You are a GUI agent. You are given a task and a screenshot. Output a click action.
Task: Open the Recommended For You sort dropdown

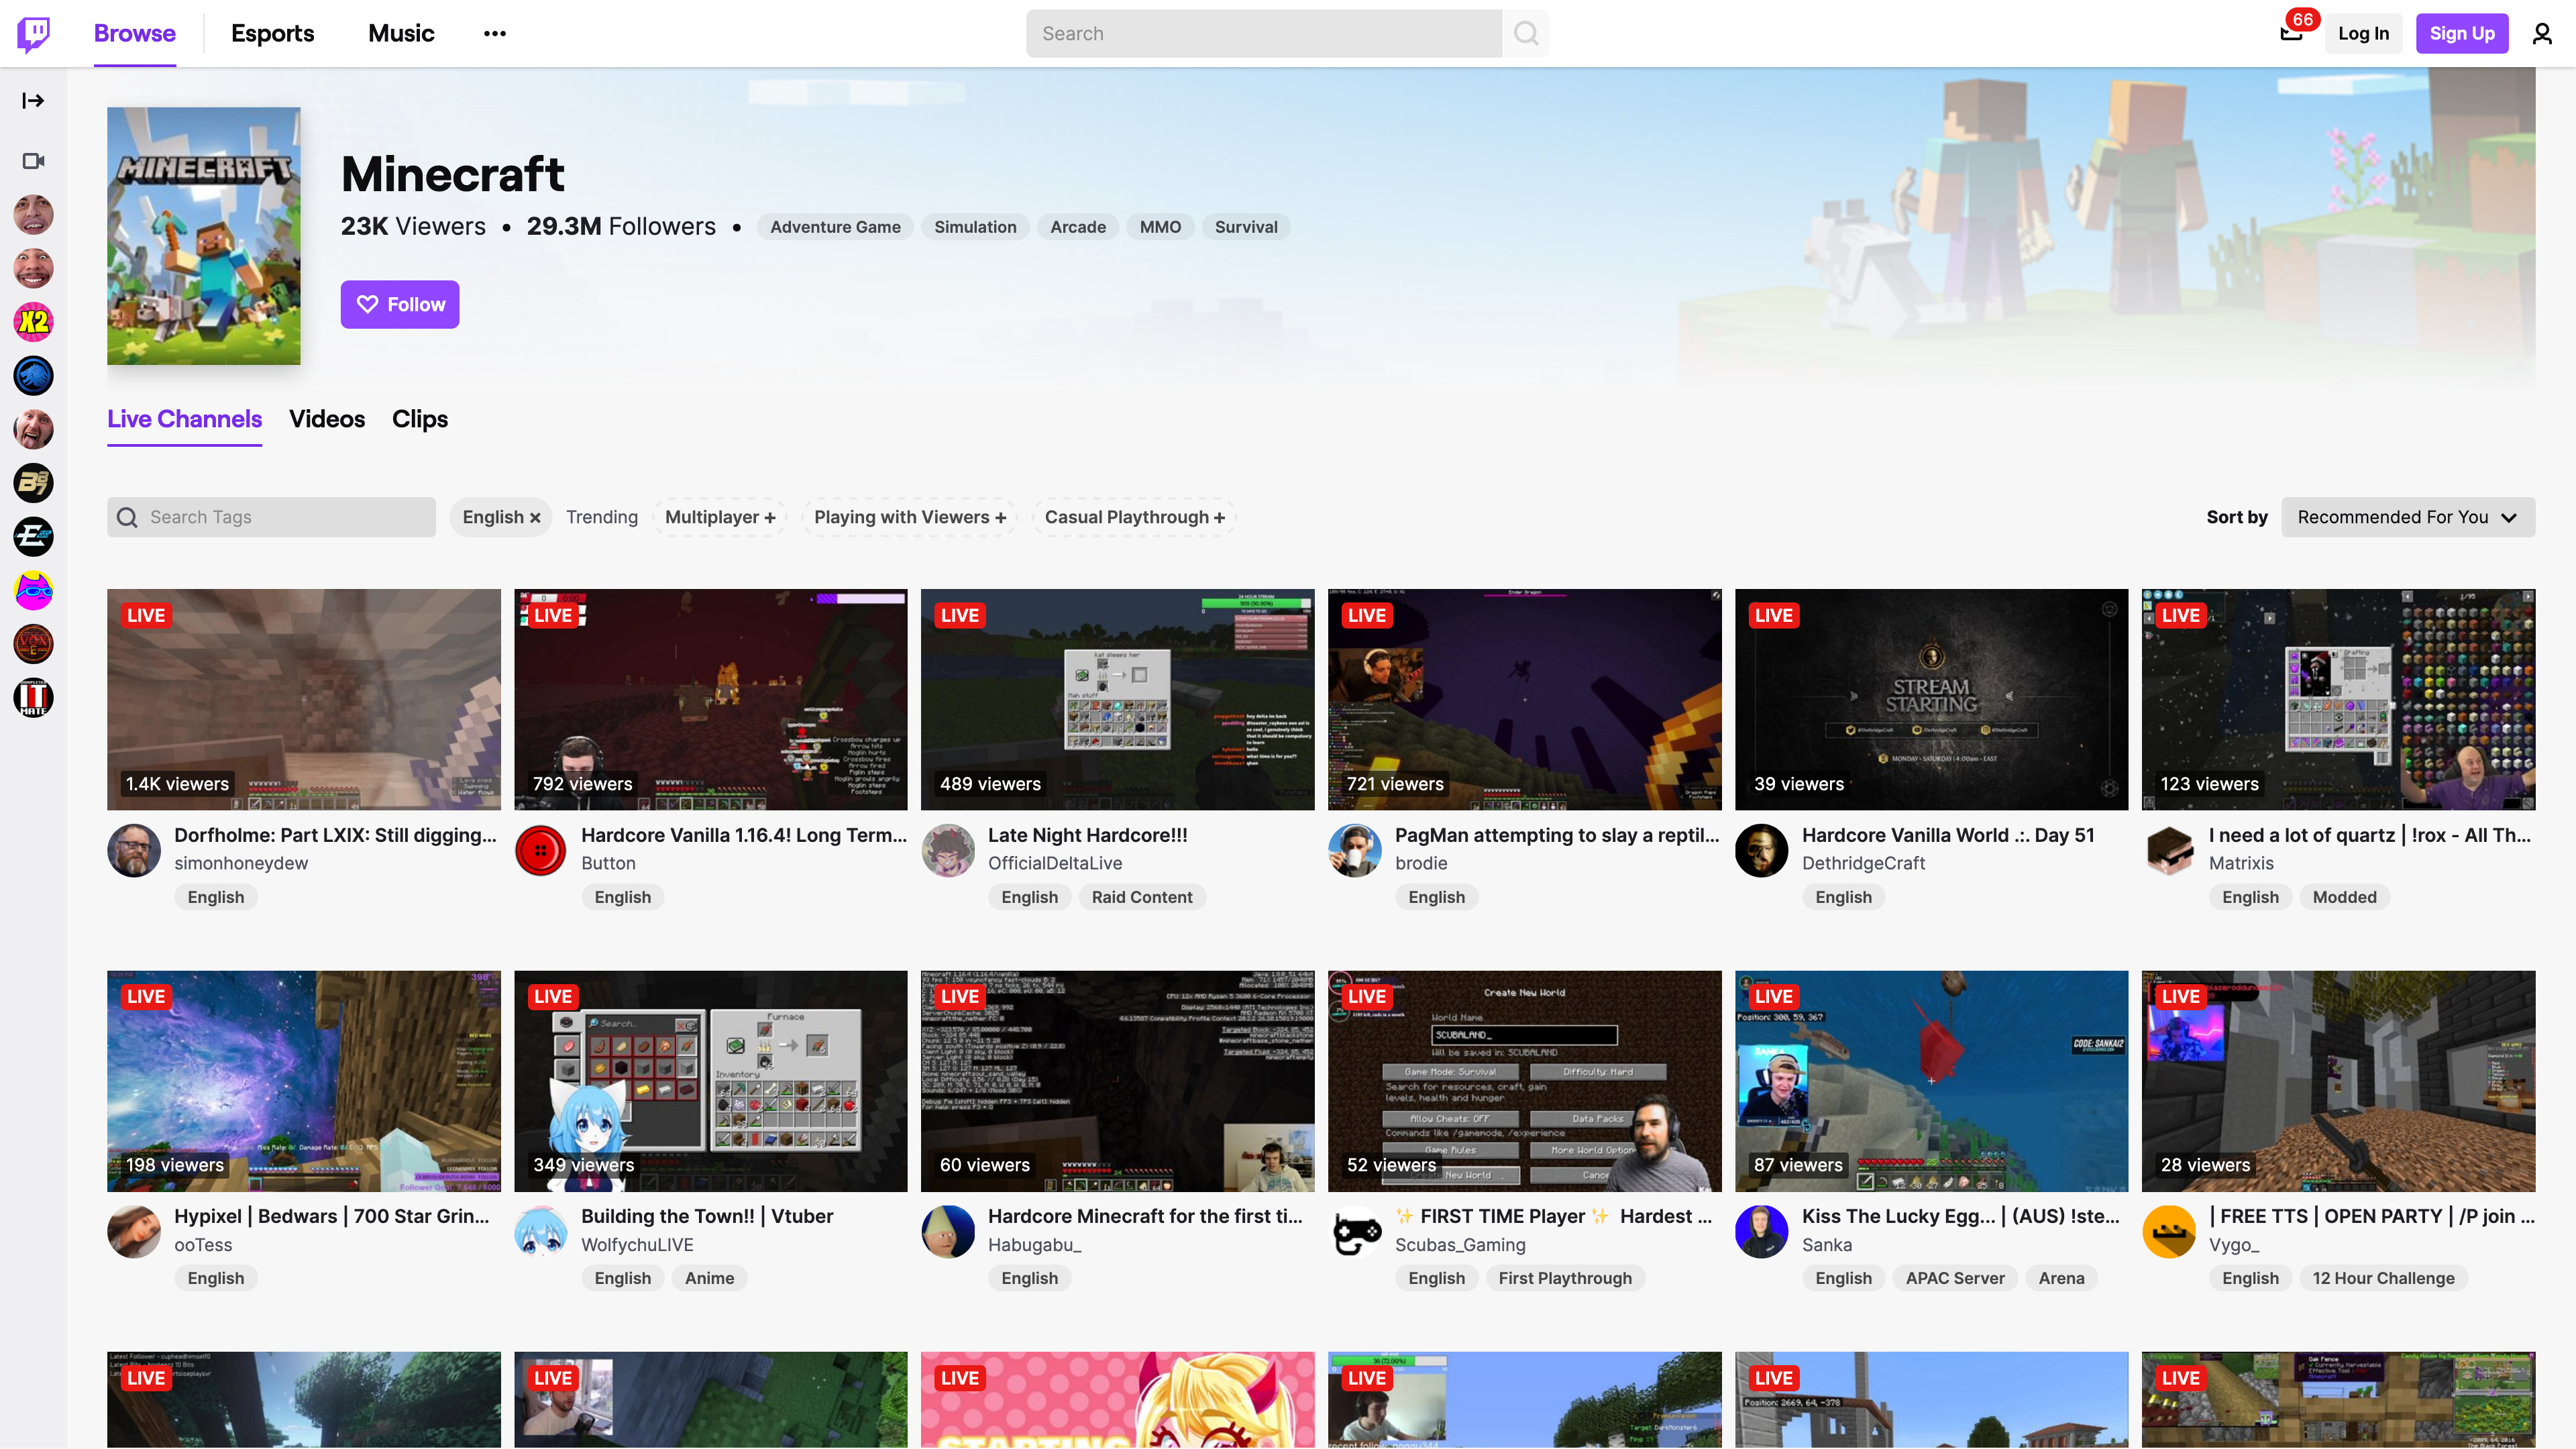pos(2407,517)
